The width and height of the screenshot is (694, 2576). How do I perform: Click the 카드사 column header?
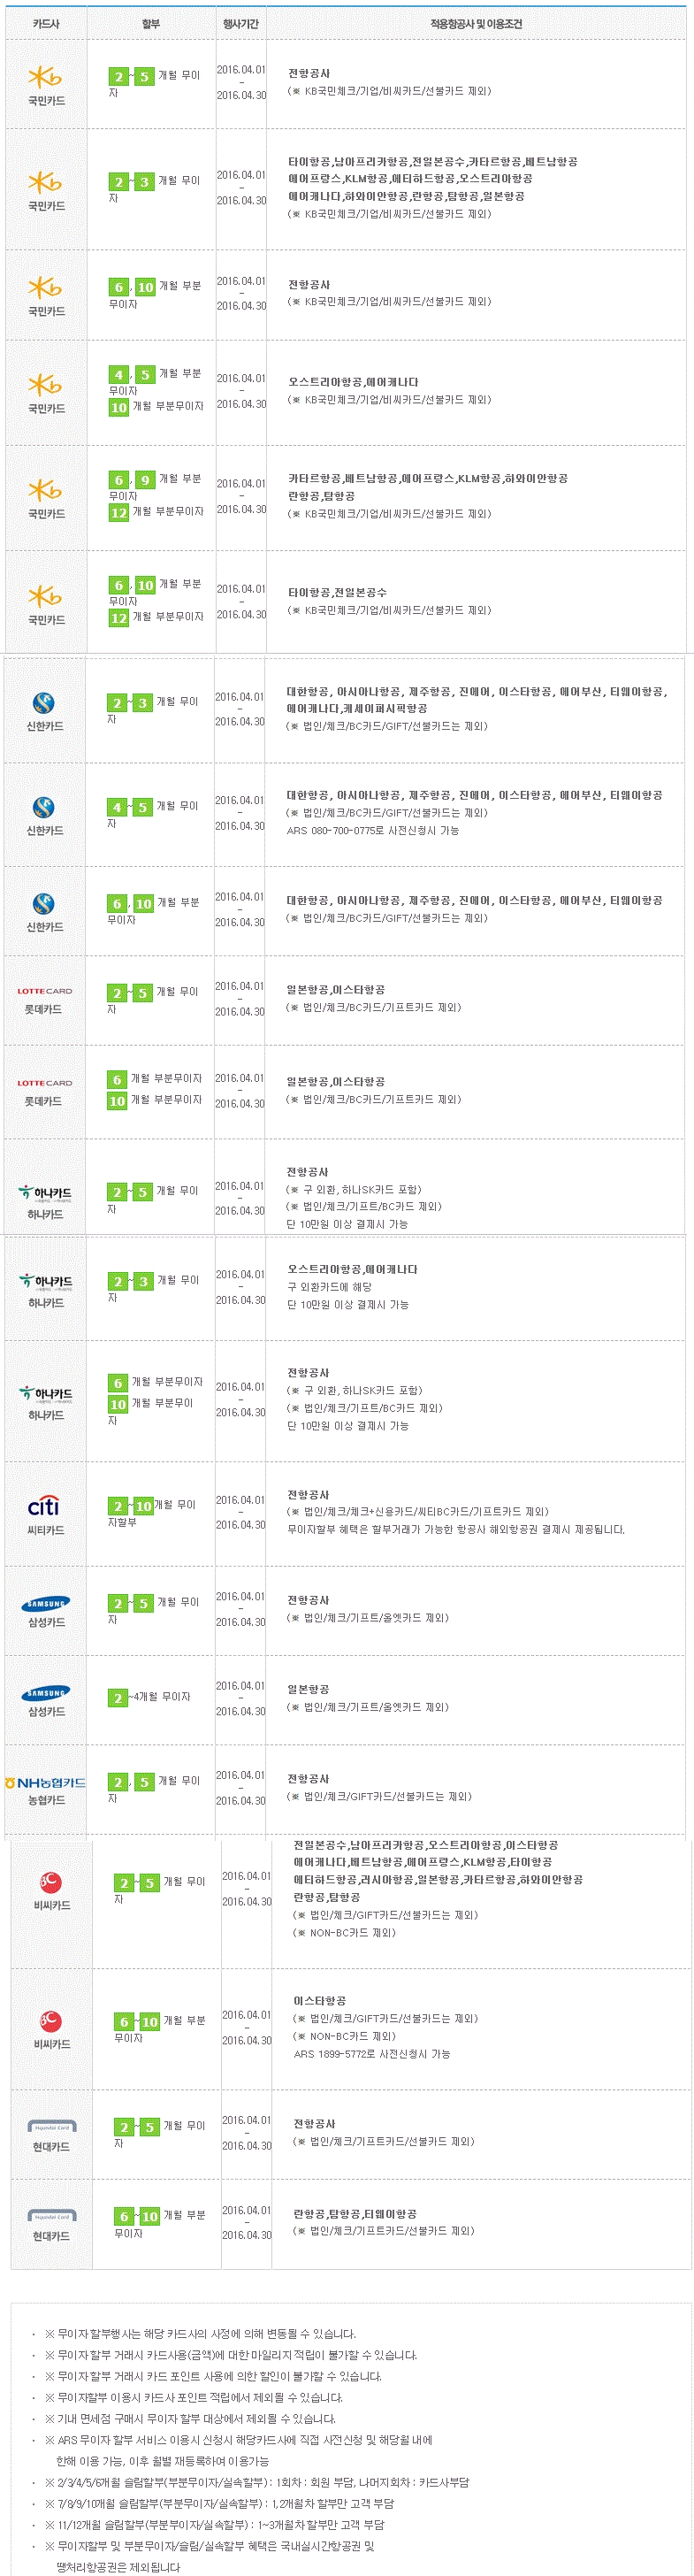coord(46,23)
